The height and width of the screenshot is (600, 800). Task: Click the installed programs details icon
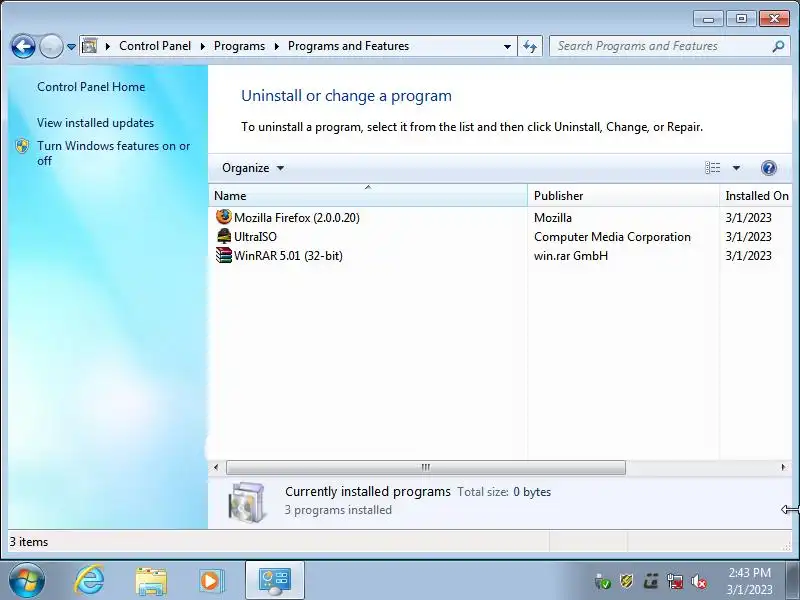click(247, 503)
